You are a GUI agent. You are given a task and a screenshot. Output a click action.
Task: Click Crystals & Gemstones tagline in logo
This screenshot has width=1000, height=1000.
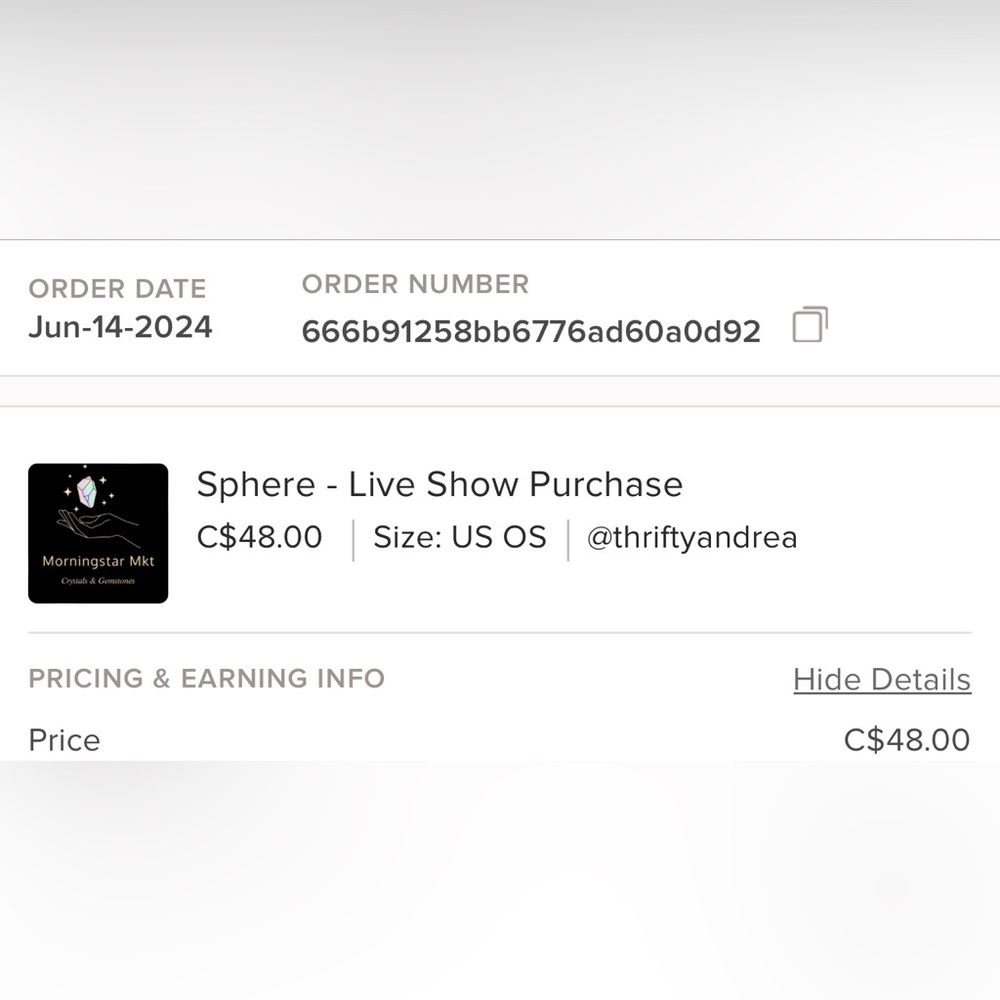(x=98, y=581)
